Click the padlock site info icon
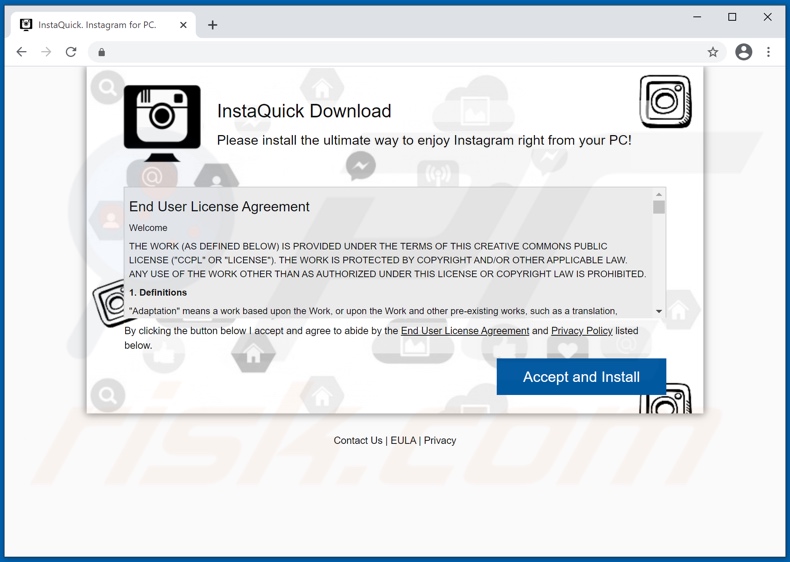Viewport: 790px width, 562px height. (102, 52)
